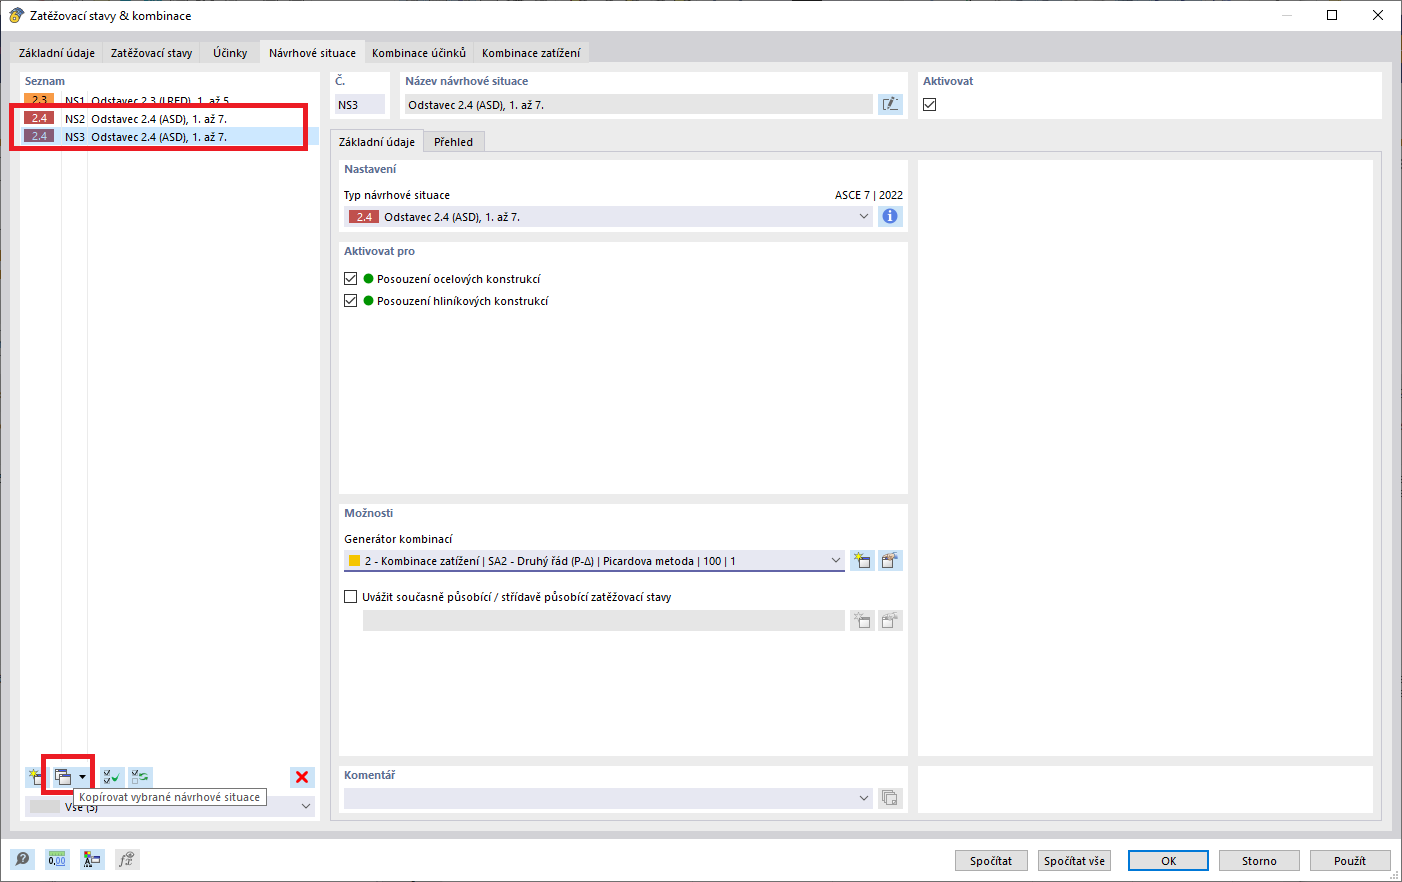Click the ASCE 7 | 2022 label
The image size is (1402, 882).
869,195
